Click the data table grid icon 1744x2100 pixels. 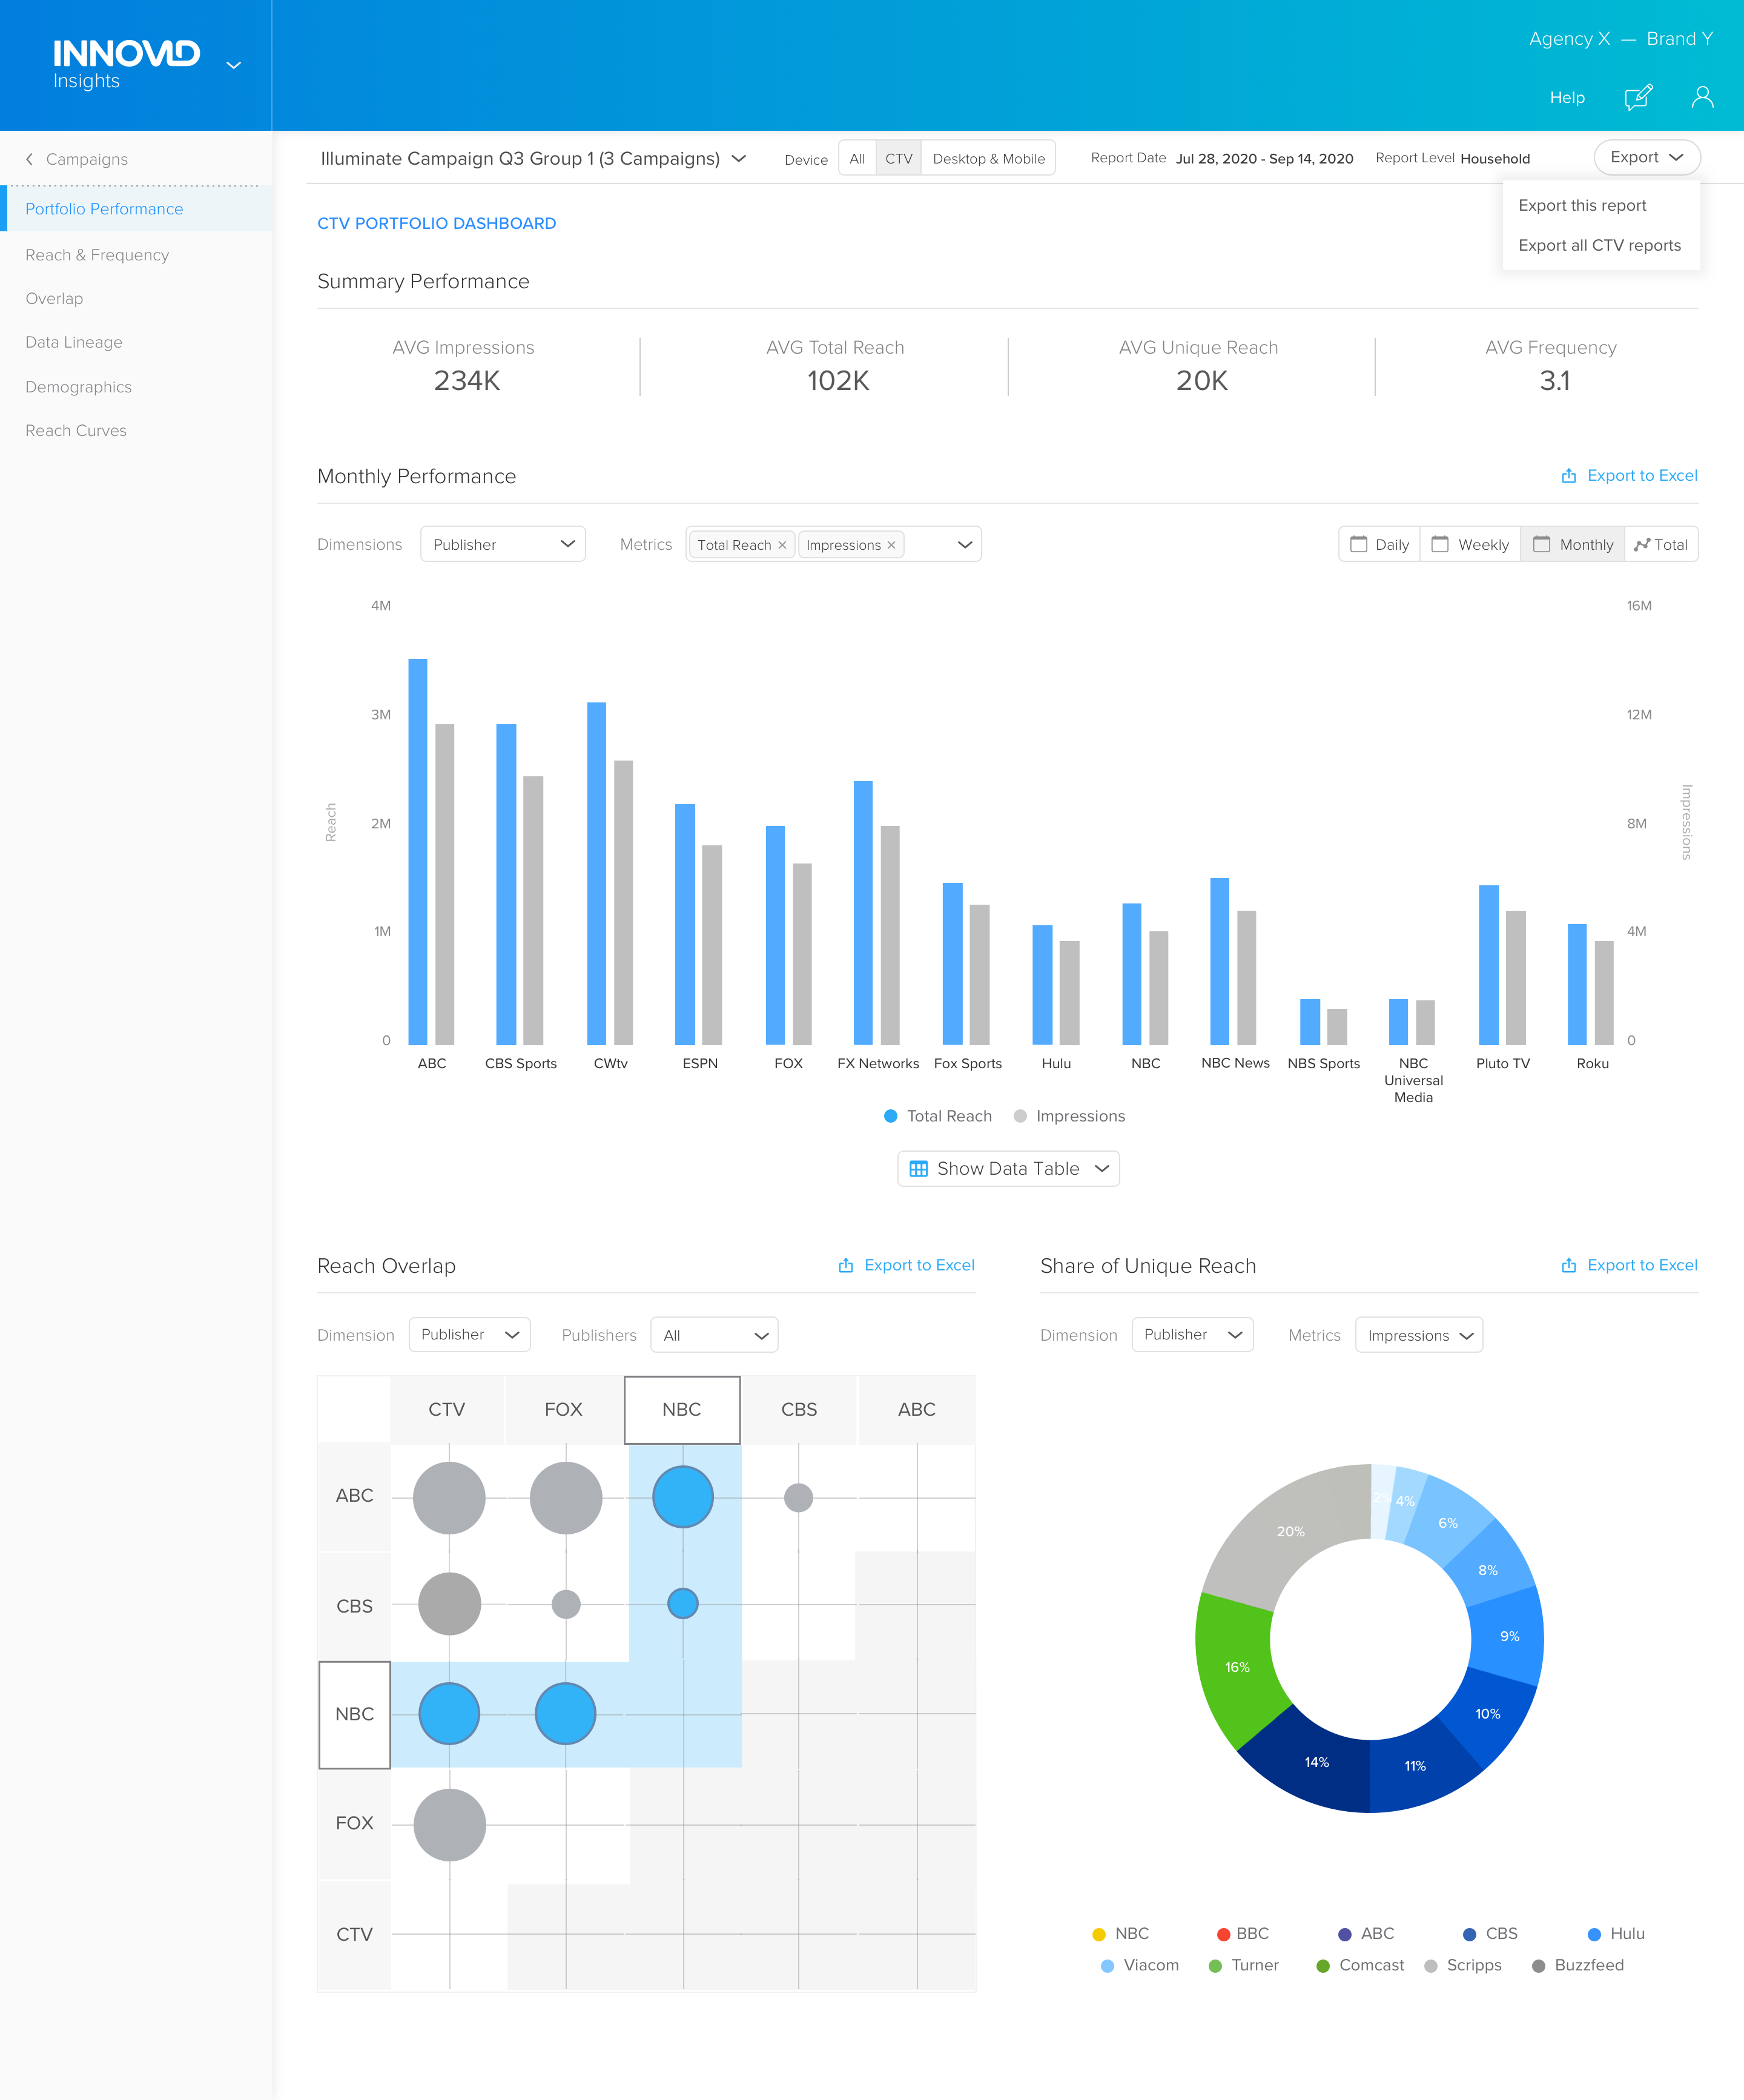click(x=918, y=1168)
